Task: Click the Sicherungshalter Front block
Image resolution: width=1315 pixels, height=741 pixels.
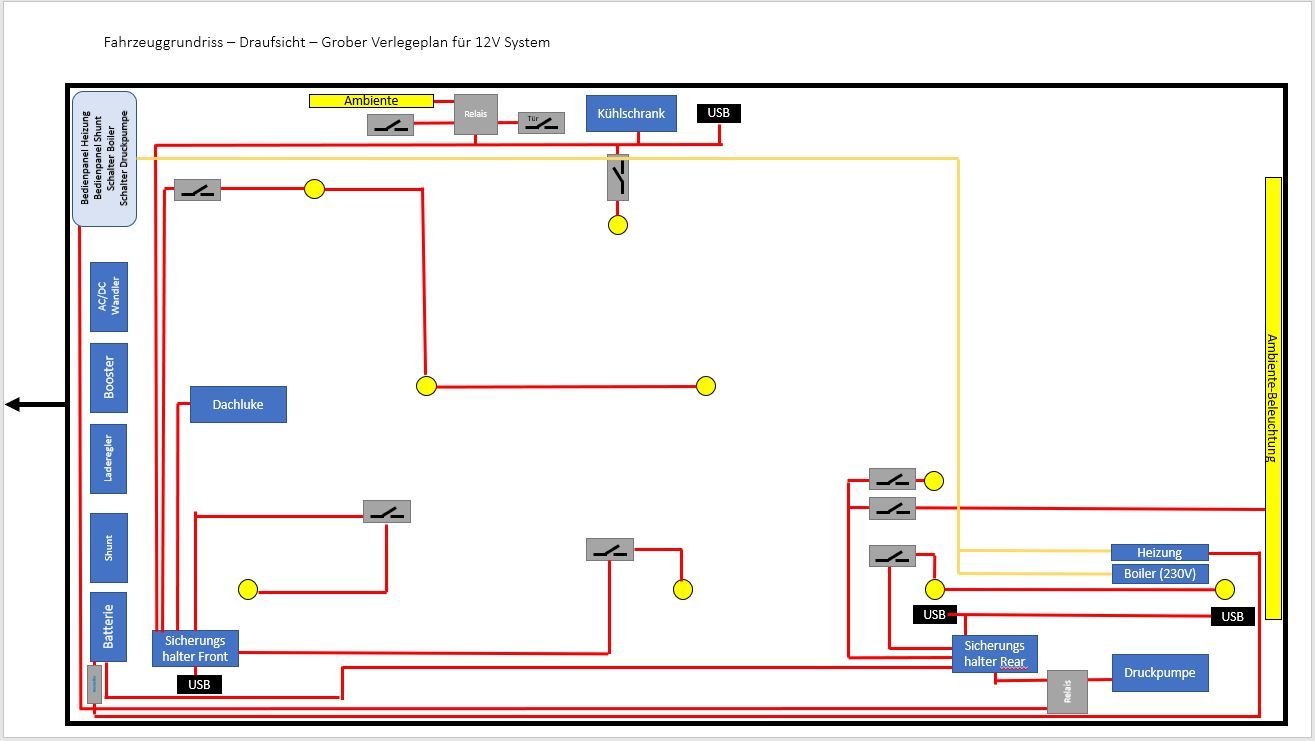Action: 195,649
